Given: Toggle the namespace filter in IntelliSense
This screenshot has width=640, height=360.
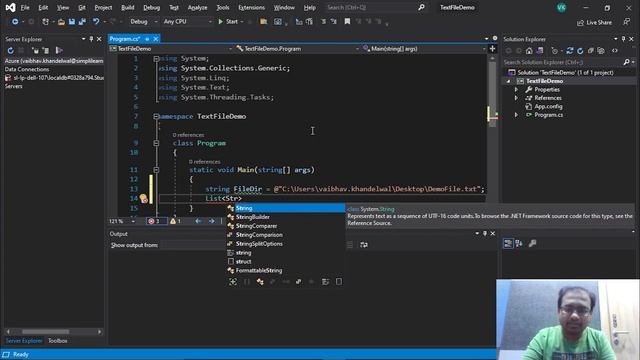Looking at the screenshot, I should [x=247, y=282].
